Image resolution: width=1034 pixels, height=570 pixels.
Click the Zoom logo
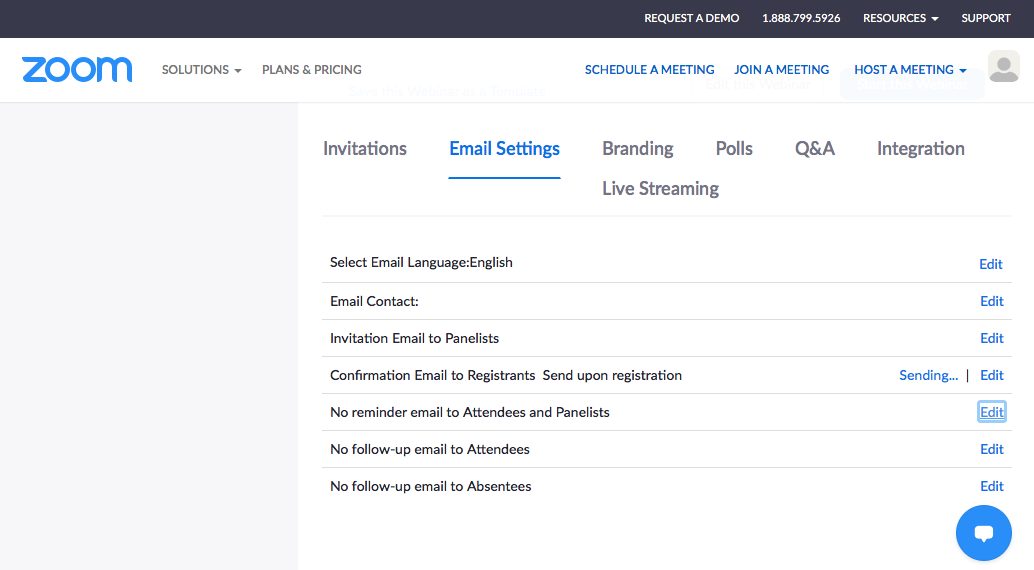click(x=77, y=69)
